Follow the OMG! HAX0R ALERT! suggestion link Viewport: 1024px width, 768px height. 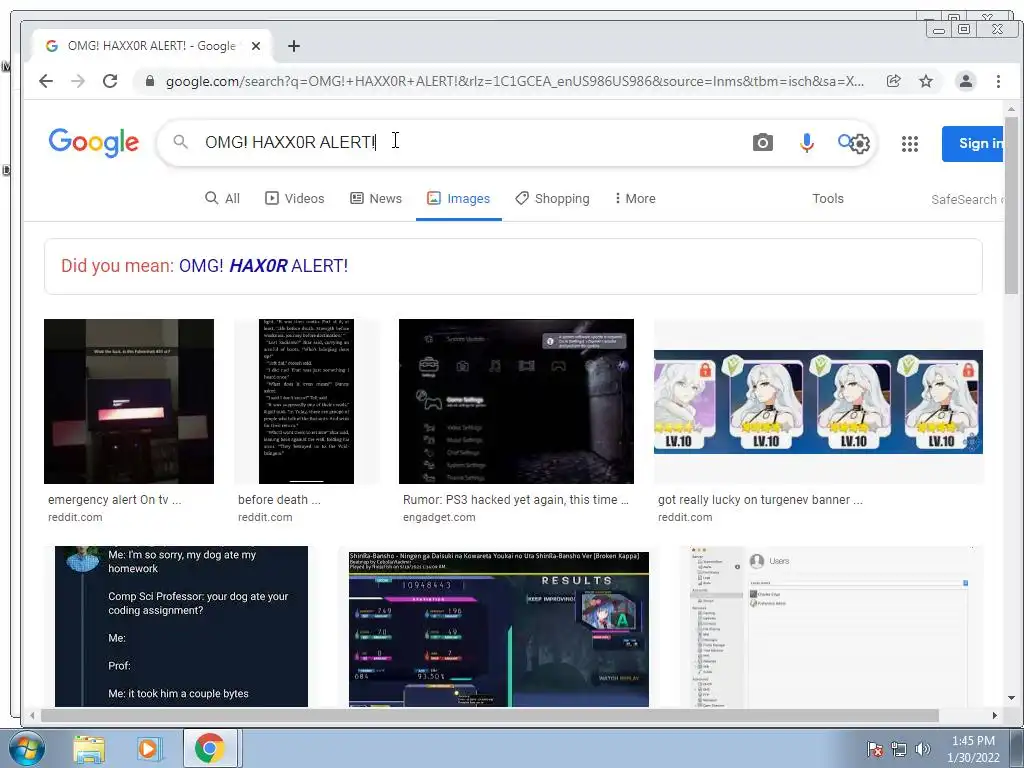click(x=263, y=266)
